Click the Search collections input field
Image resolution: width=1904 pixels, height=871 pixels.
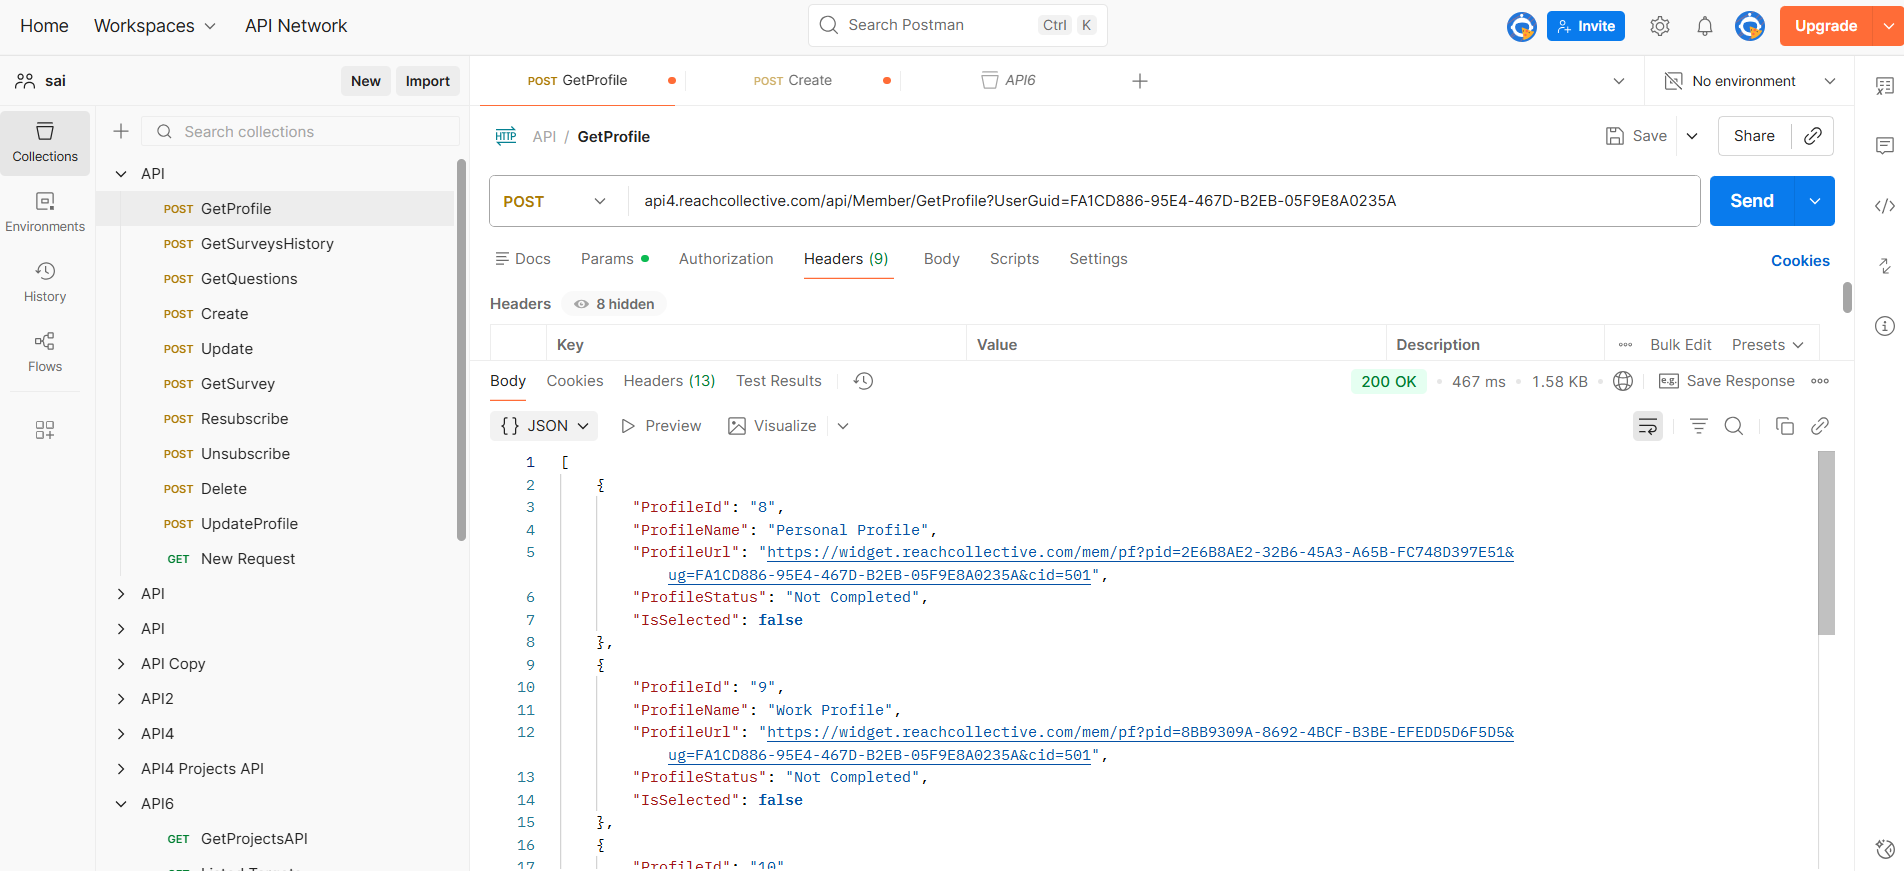(310, 132)
